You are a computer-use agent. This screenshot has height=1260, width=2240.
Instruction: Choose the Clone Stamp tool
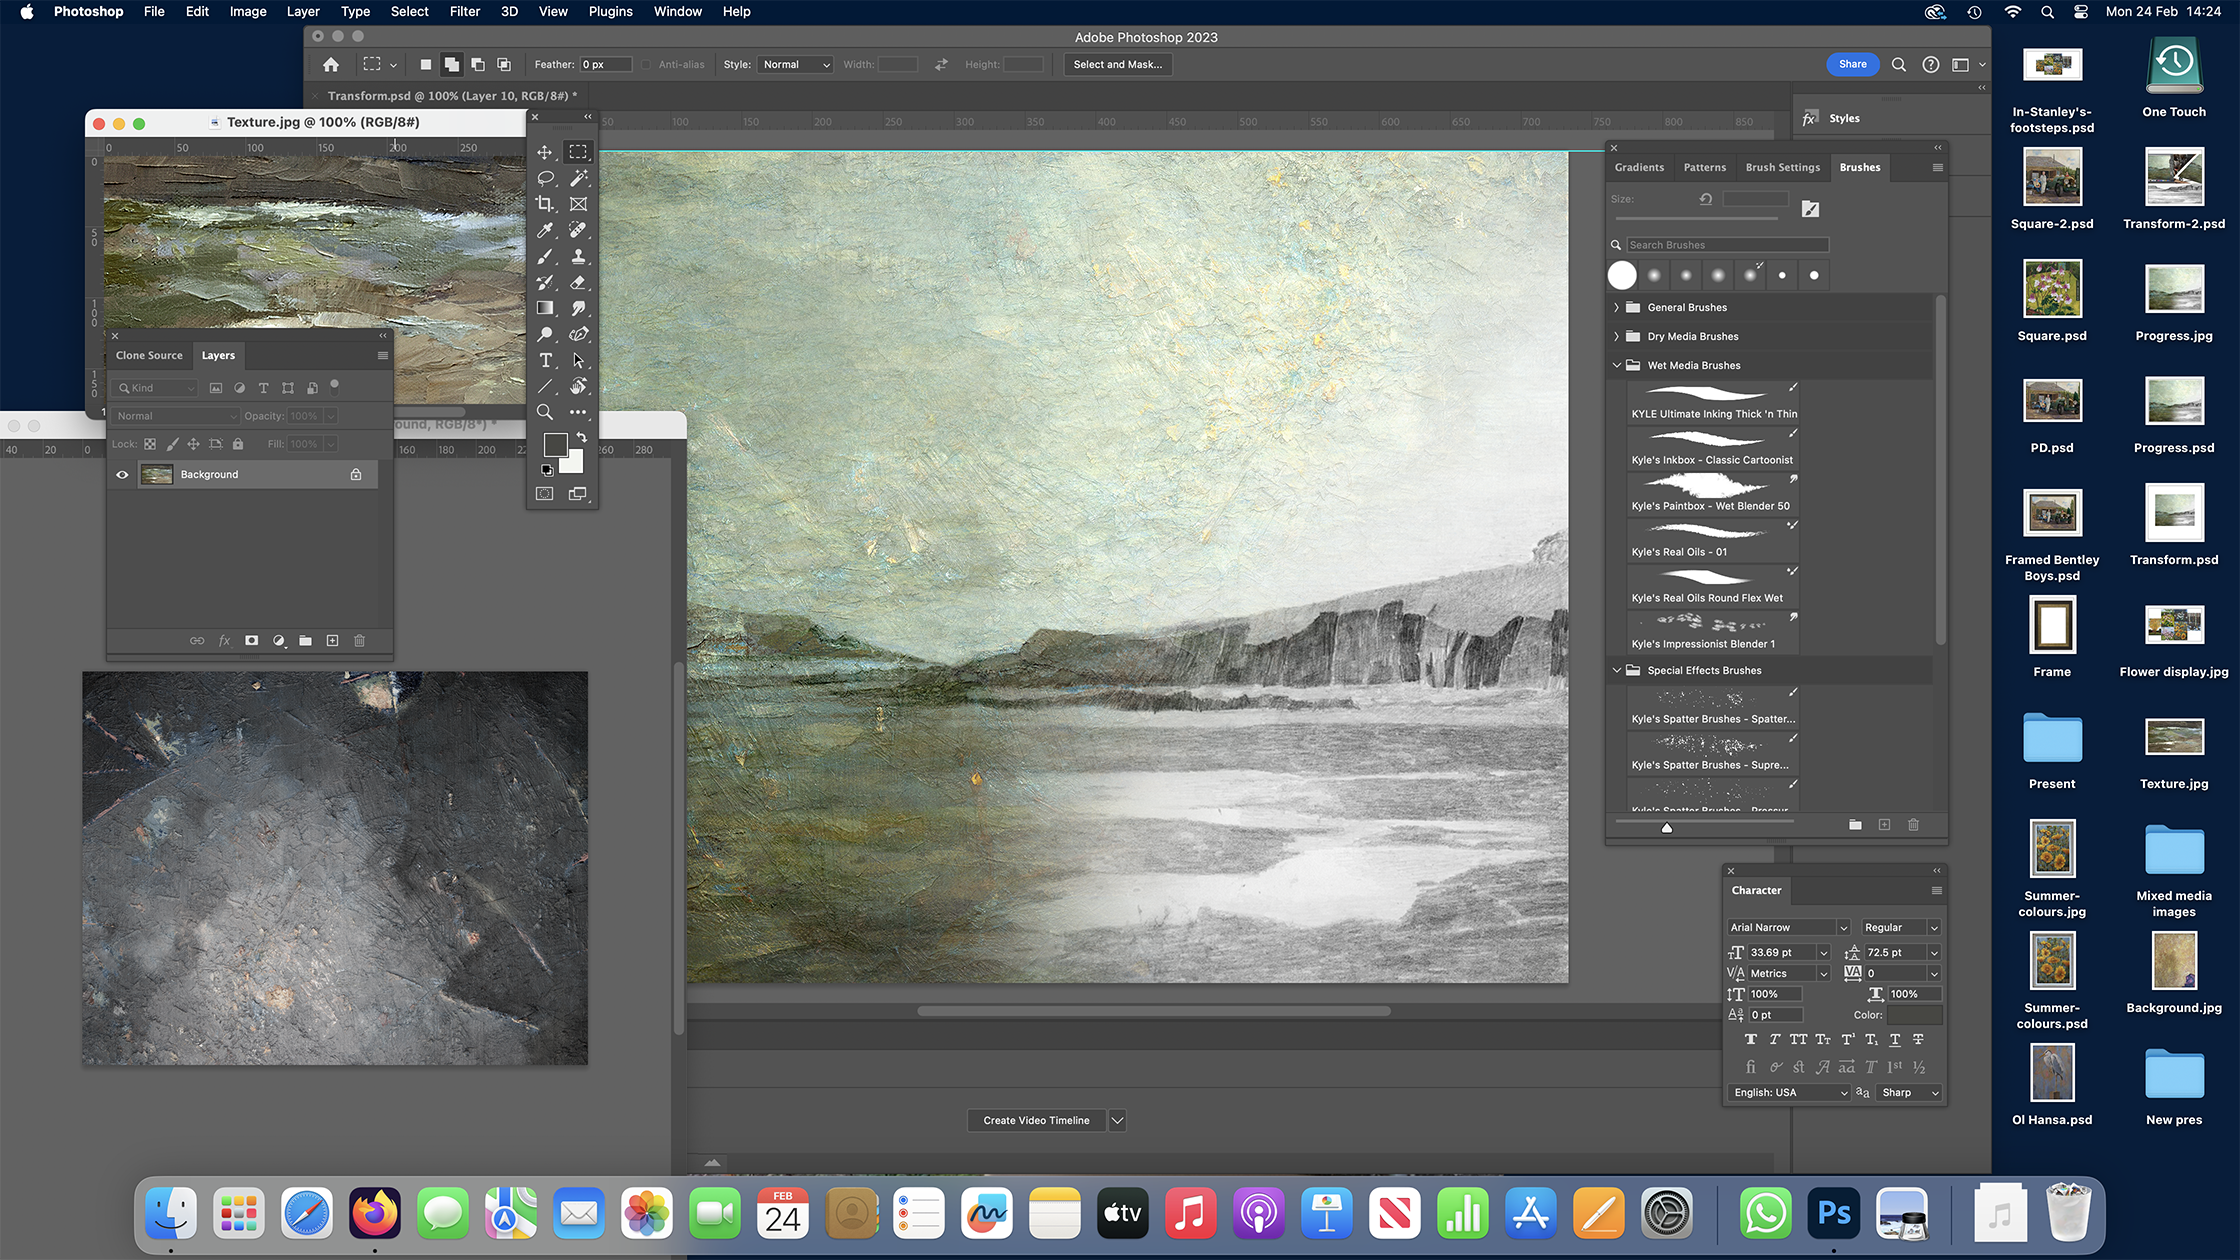(578, 256)
